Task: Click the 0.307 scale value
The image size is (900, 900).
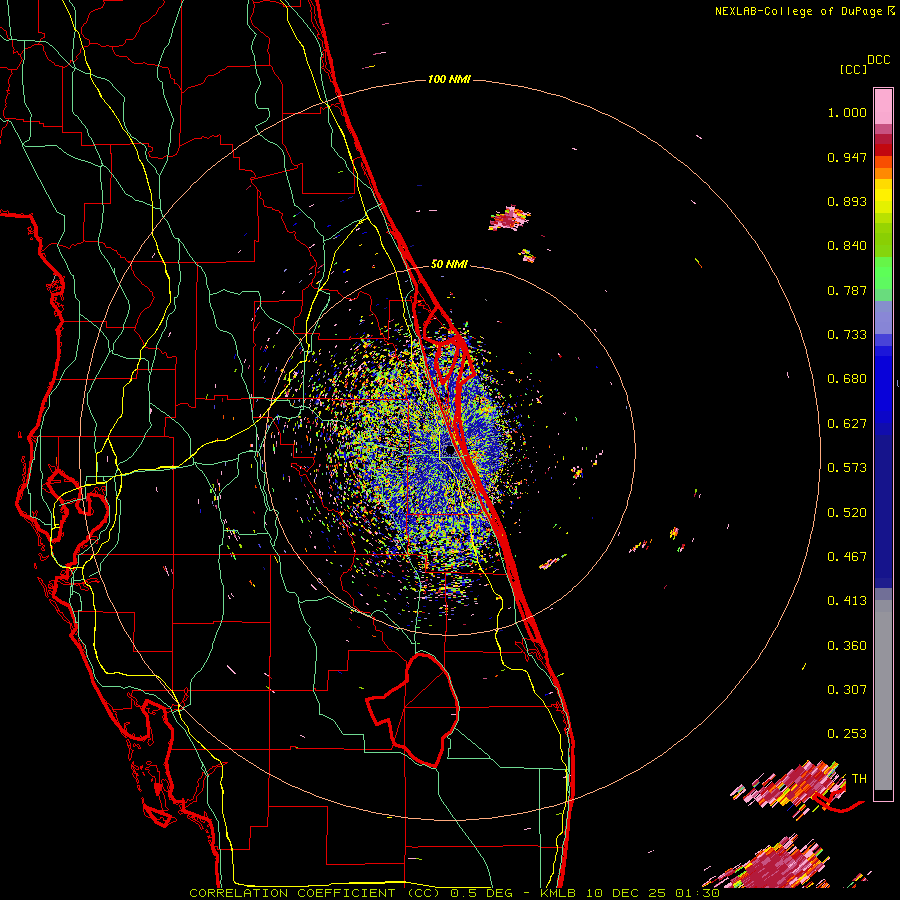Action: 847,690
